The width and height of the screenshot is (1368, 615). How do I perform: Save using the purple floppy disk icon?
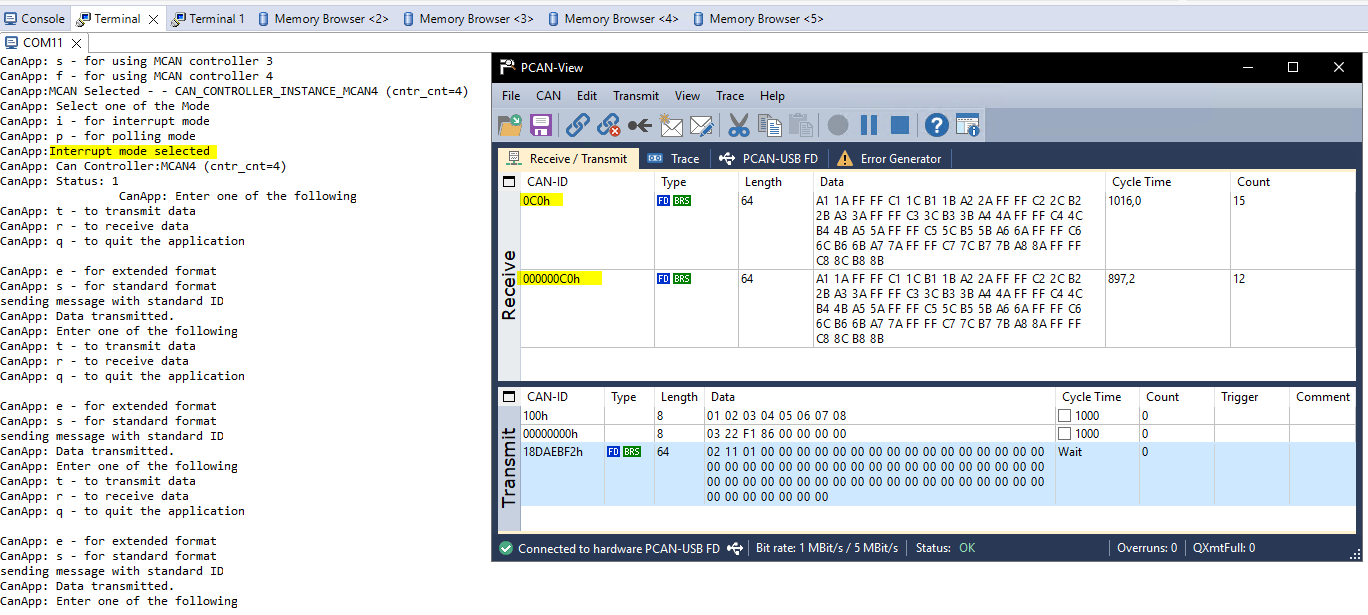tap(541, 125)
